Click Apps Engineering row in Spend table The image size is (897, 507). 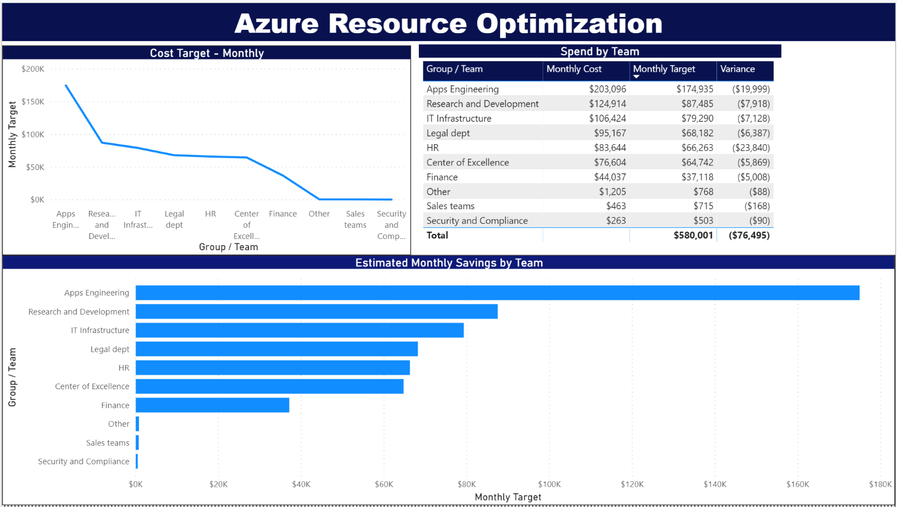coord(598,89)
